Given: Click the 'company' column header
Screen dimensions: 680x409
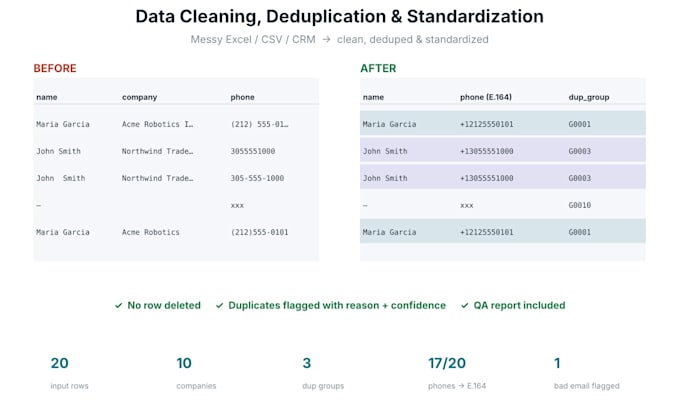Looking at the screenshot, I should tap(140, 97).
